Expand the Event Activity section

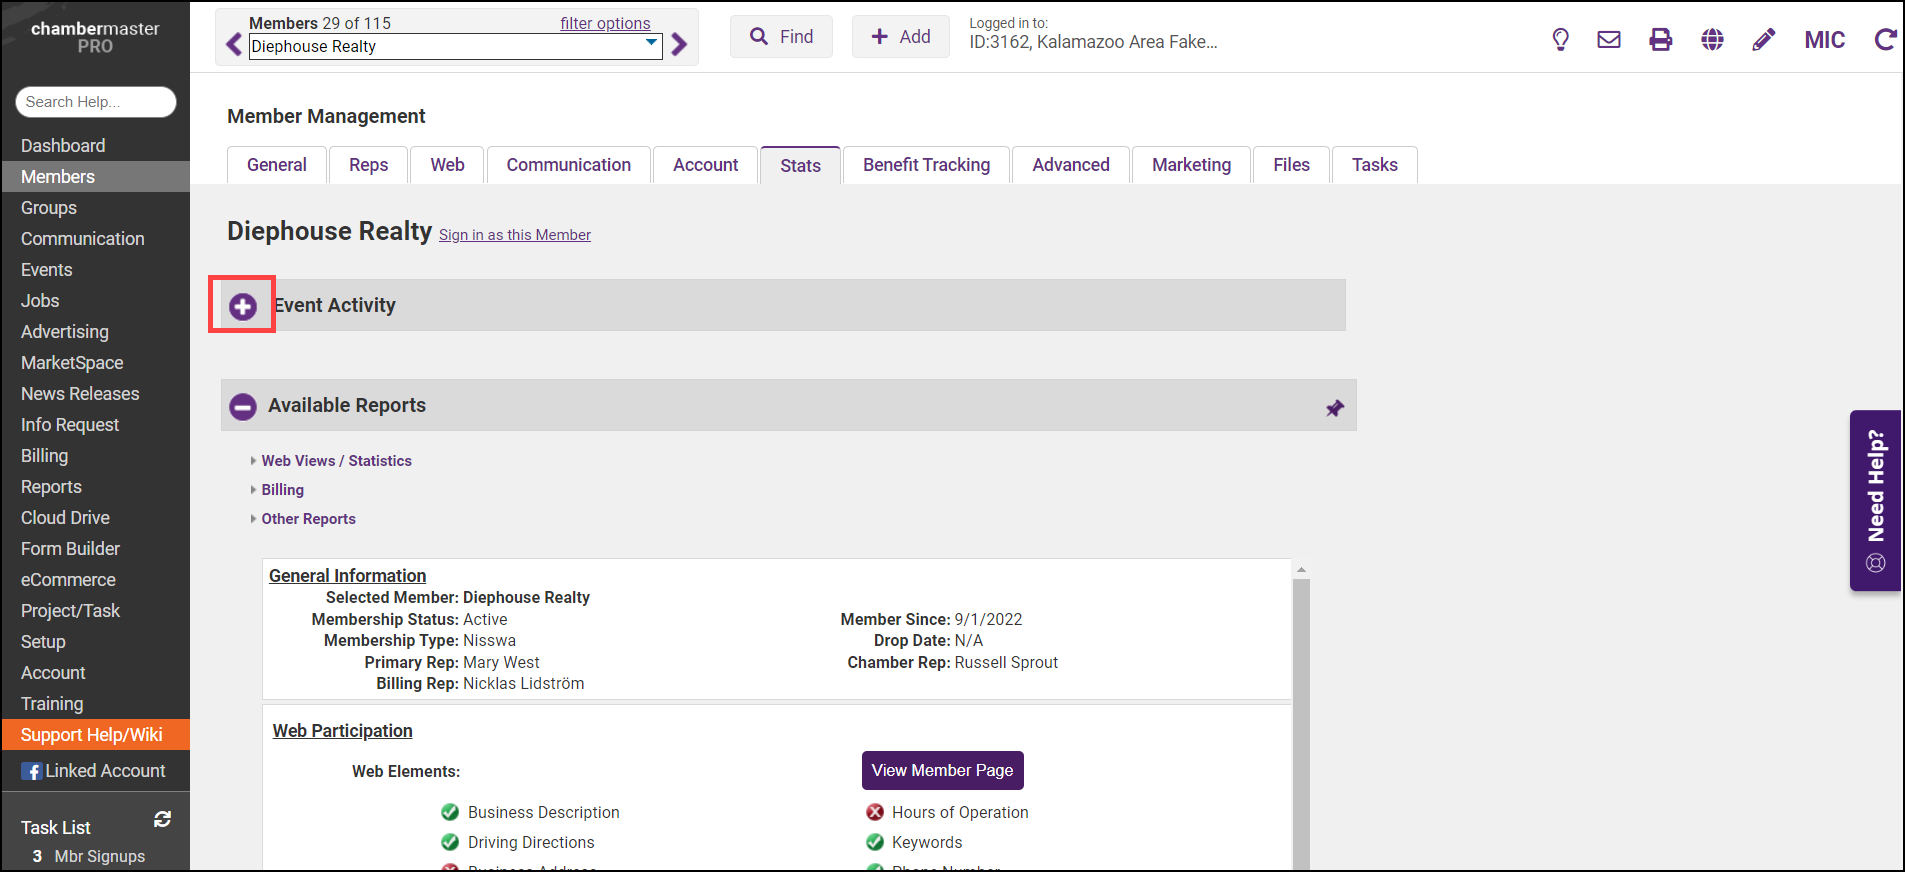[x=242, y=306]
